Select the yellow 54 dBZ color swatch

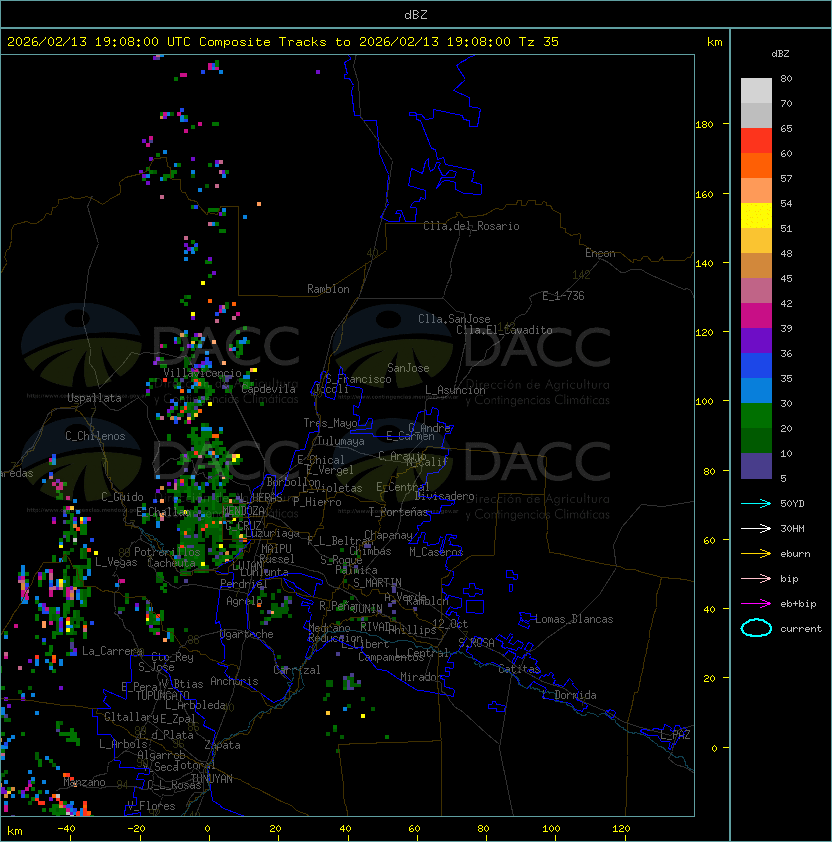(x=756, y=215)
